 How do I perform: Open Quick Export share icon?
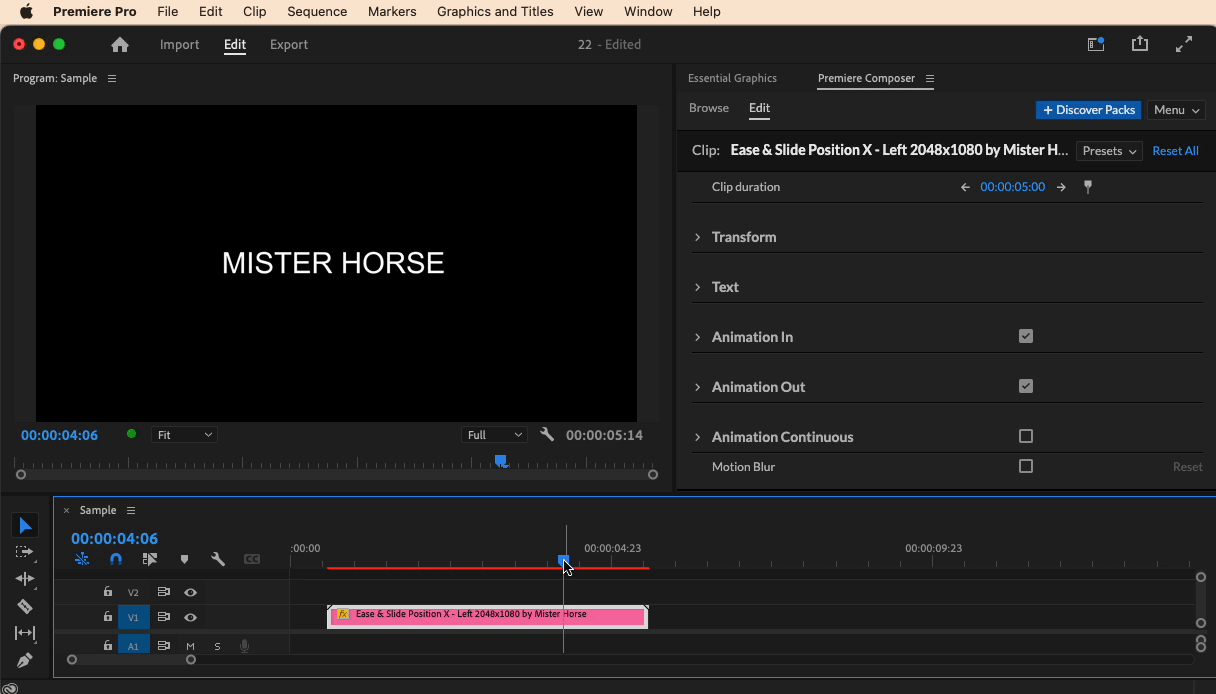pyautogui.click(x=1140, y=44)
